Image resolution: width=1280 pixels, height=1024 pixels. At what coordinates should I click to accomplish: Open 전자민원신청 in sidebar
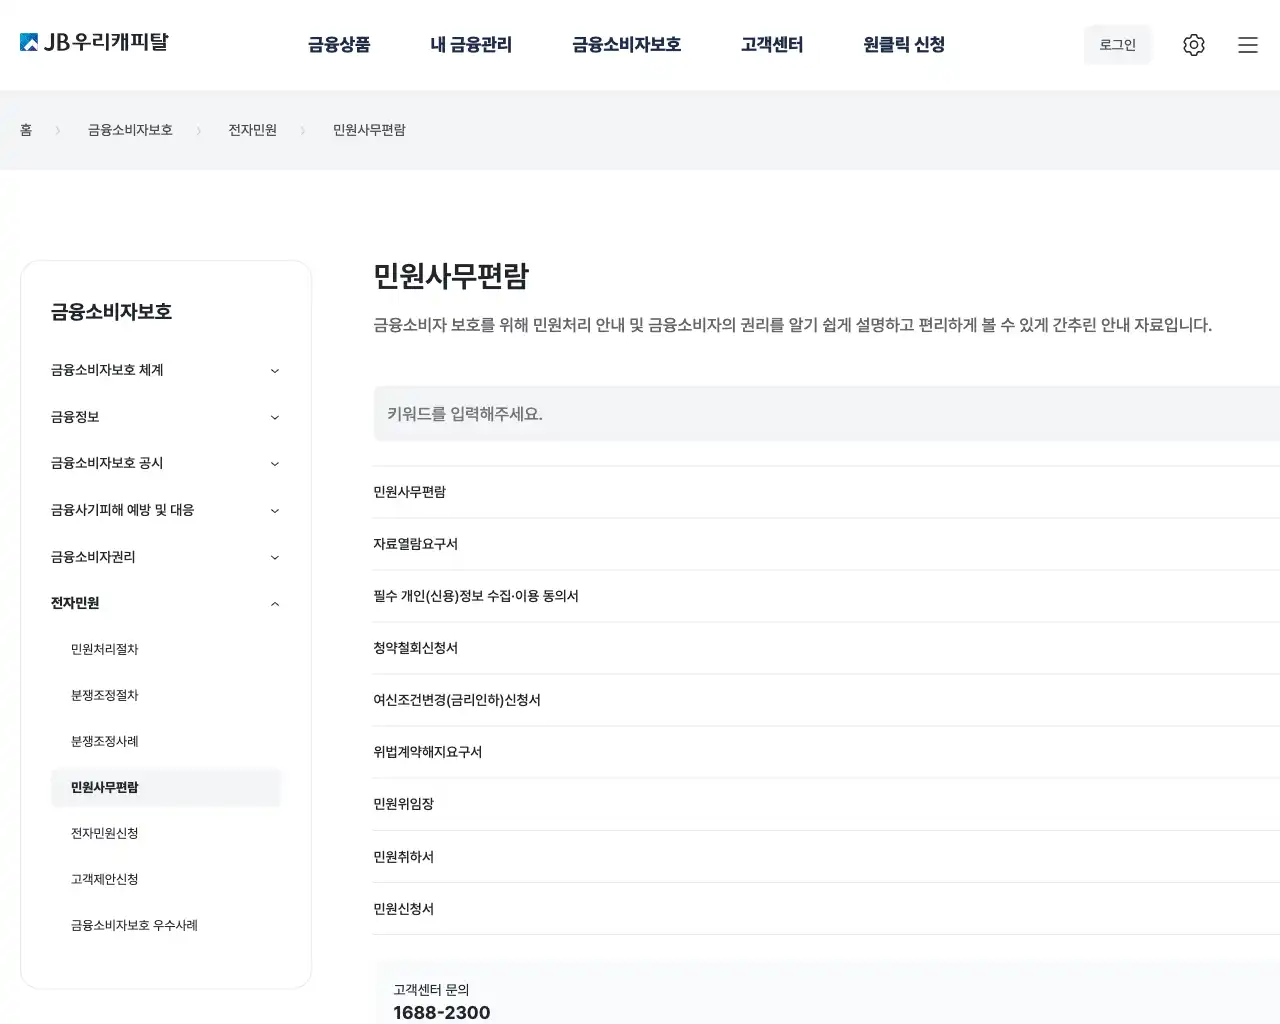(105, 833)
